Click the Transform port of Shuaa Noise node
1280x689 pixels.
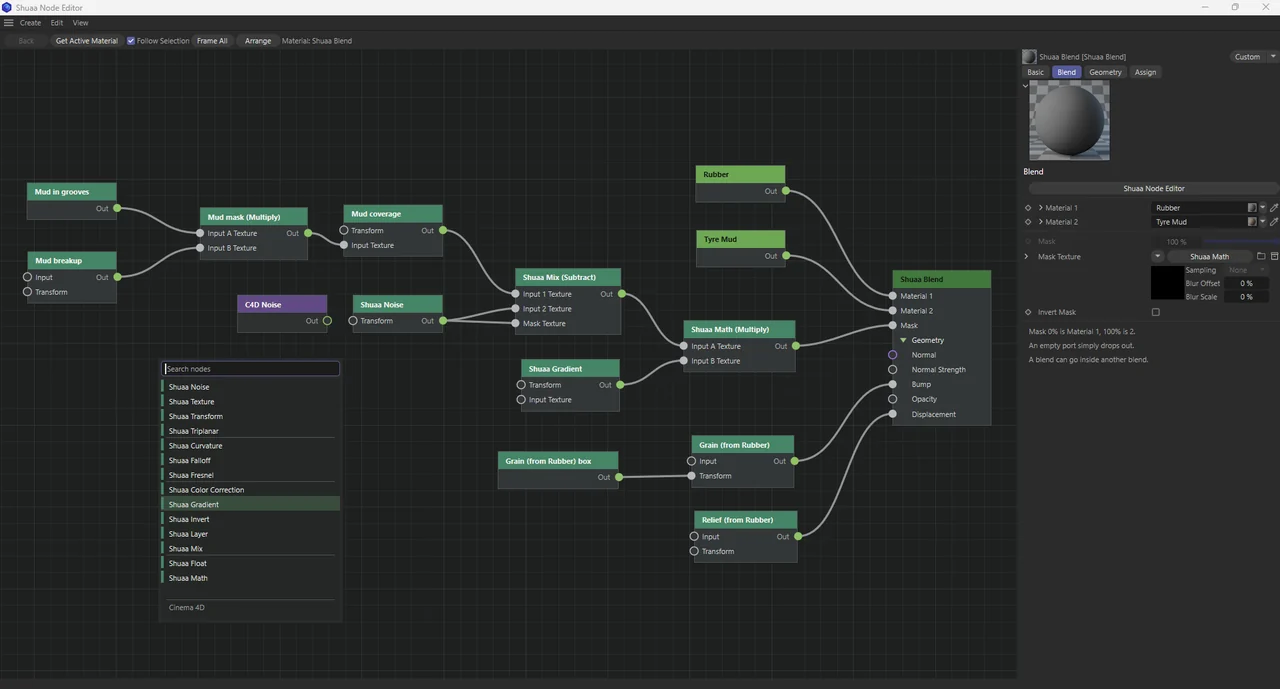[x=353, y=321]
